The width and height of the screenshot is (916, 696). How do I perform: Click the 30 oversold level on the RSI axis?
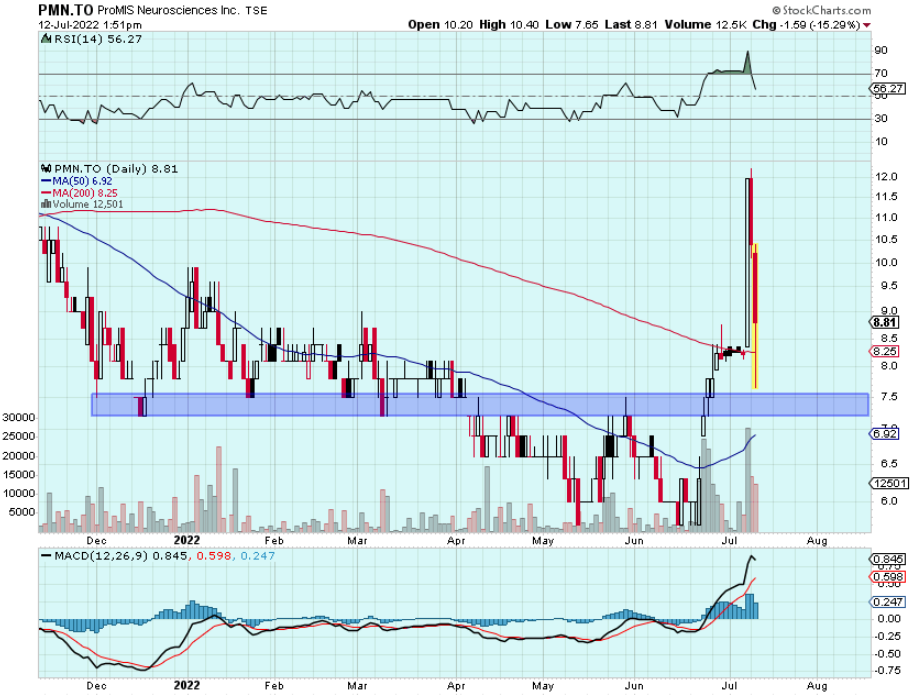881,119
